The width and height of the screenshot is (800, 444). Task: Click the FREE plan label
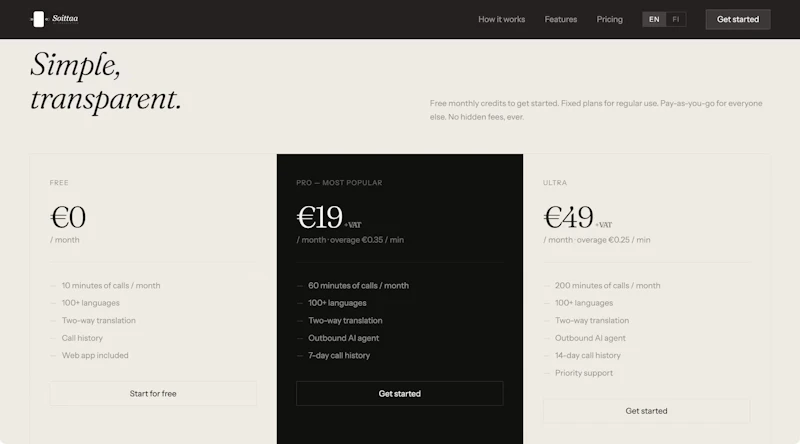click(59, 183)
